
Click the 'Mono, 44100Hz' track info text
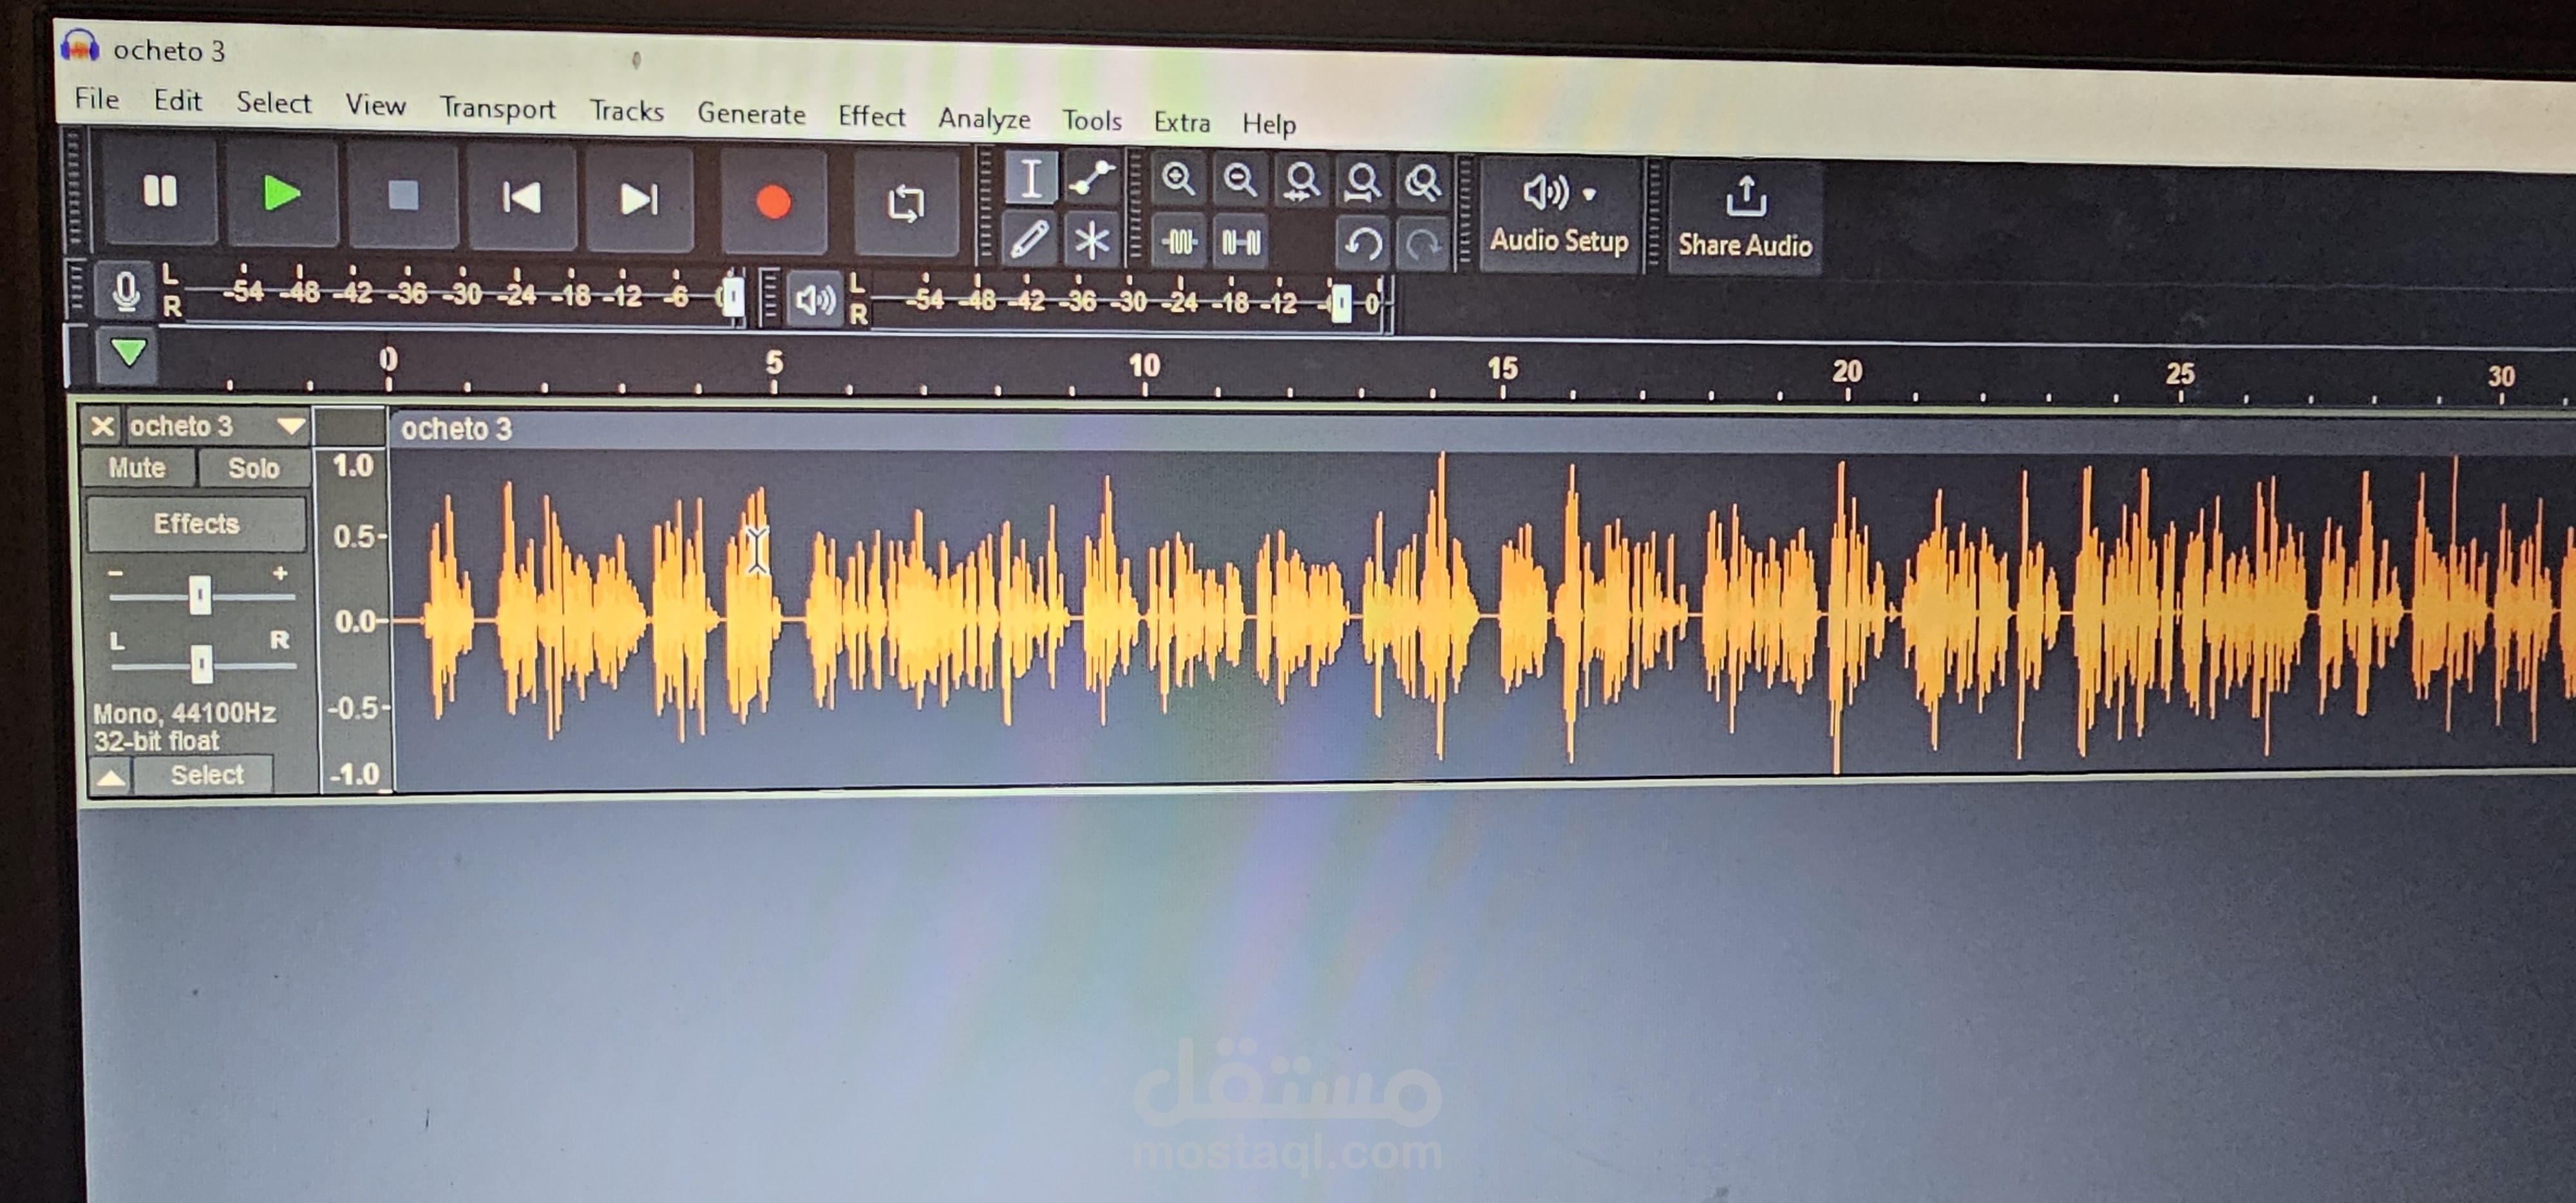[184, 713]
